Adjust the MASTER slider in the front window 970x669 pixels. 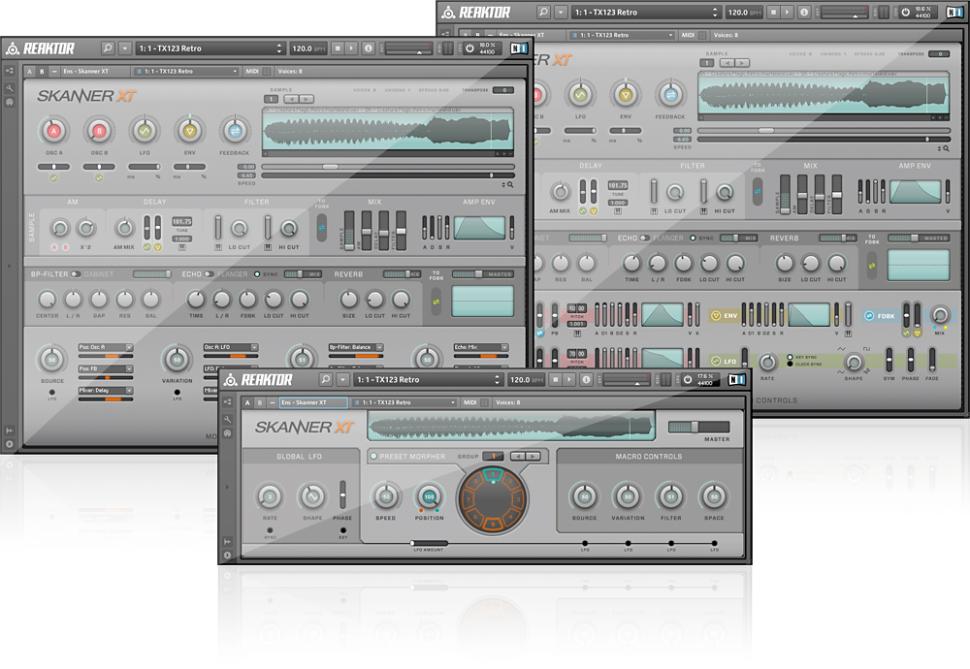tap(698, 426)
